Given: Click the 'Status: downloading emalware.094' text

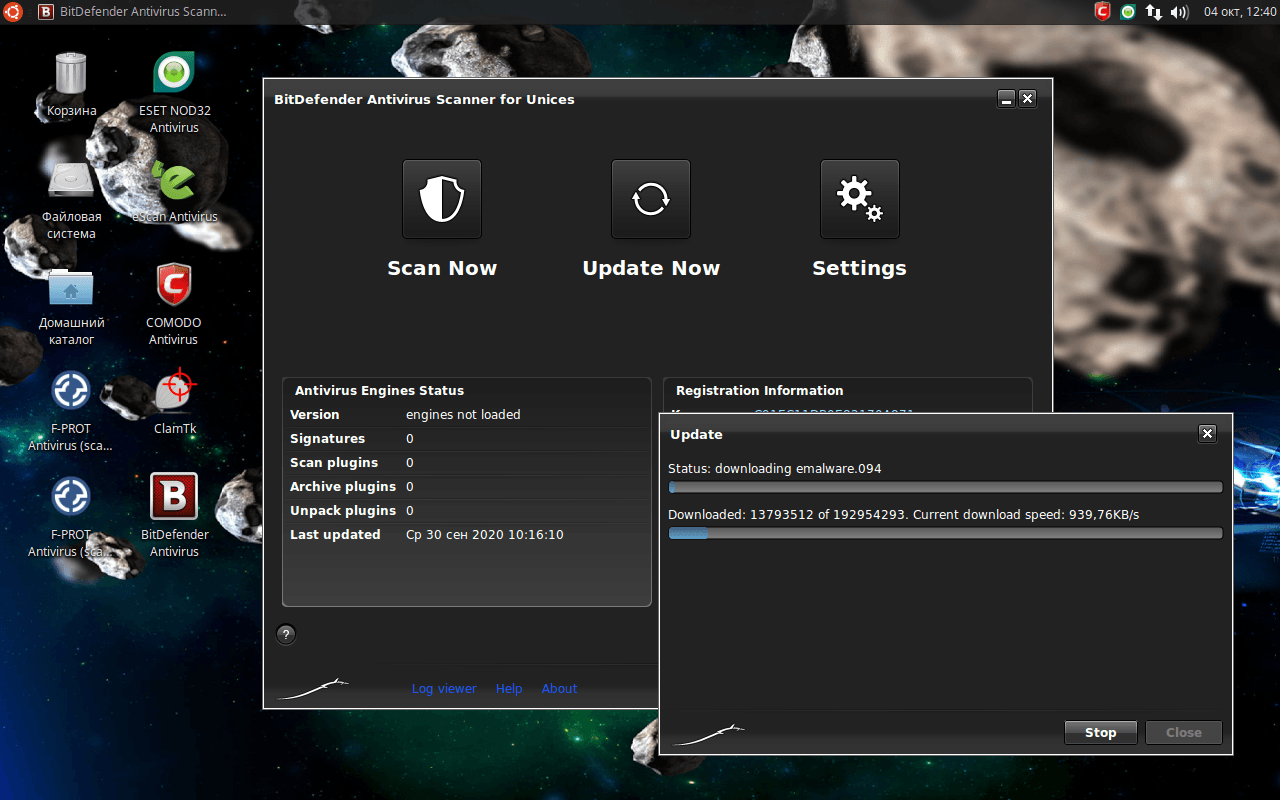Looking at the screenshot, I should click(775, 468).
